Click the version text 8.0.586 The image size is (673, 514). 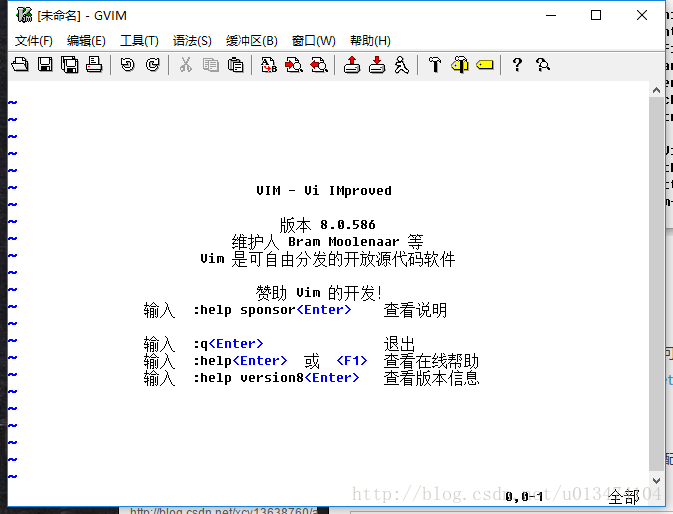(x=348, y=224)
